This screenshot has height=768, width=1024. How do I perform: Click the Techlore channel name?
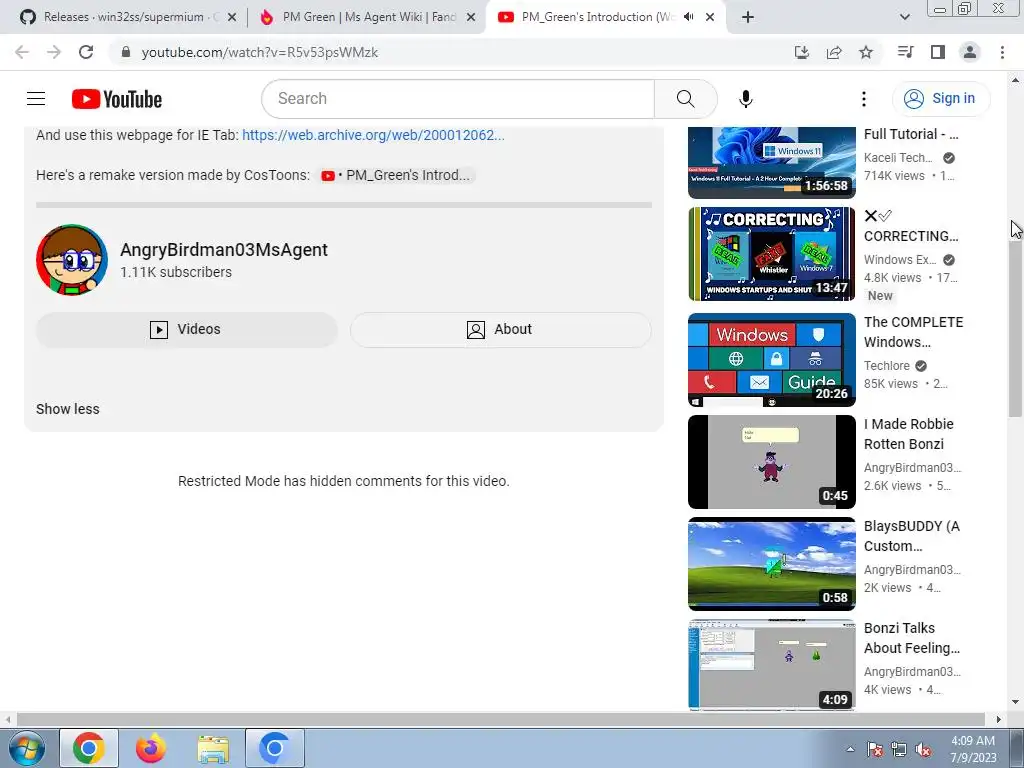(x=886, y=366)
